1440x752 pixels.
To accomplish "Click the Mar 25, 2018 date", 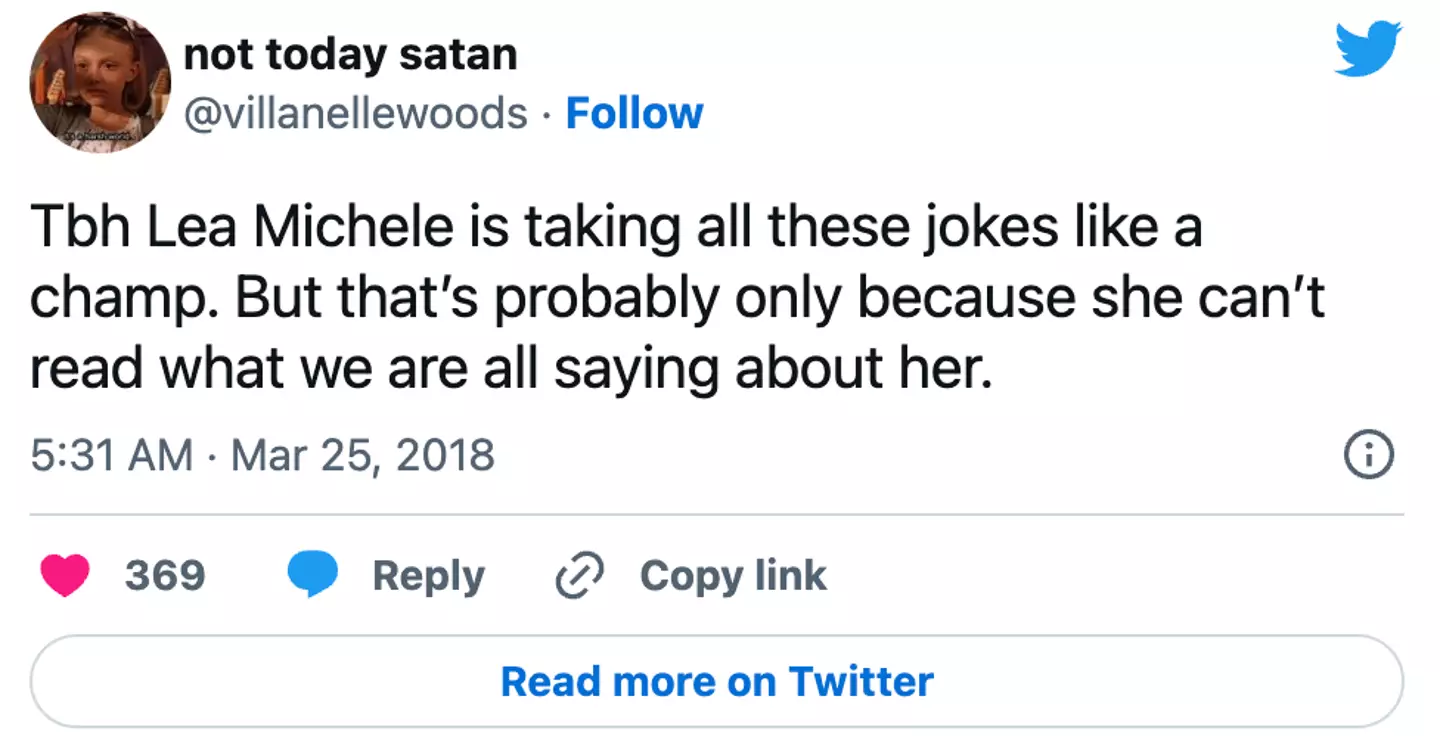I will coord(363,456).
